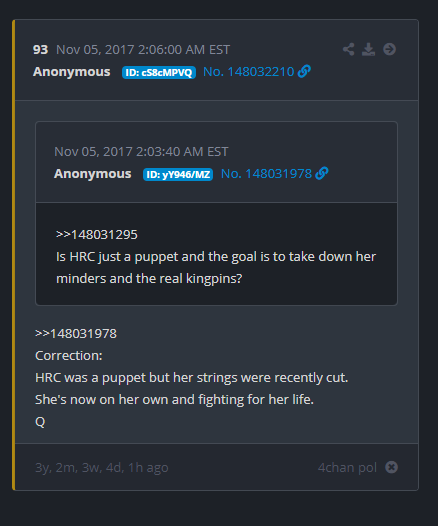Click the Anonymous author name of post 93
The height and width of the screenshot is (526, 438).
(x=71, y=72)
